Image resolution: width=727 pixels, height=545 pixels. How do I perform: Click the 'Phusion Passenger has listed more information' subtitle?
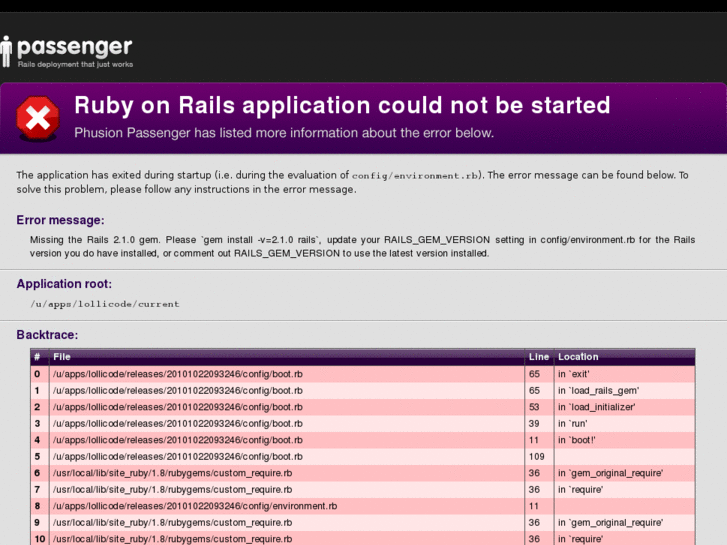(284, 133)
